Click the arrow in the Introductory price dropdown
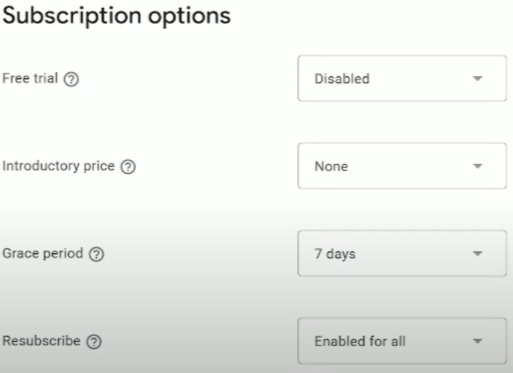Image resolution: width=513 pixels, height=373 pixels. (478, 166)
